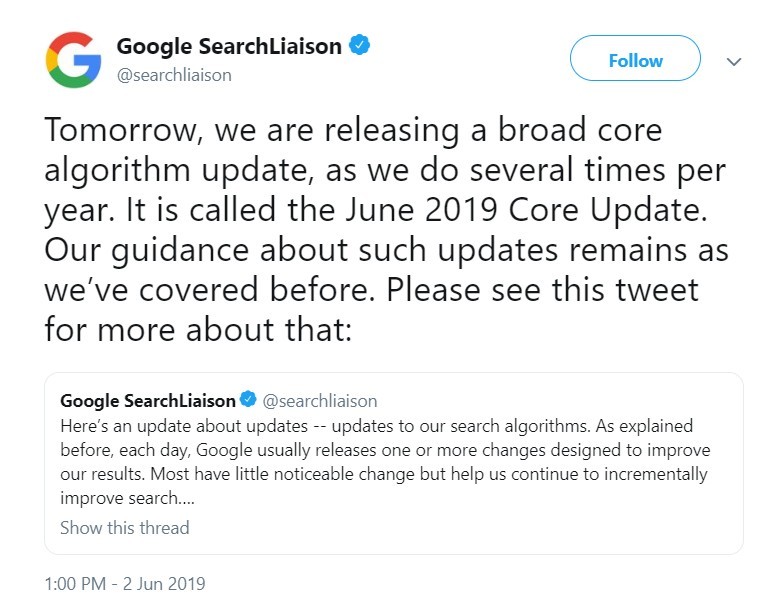Open the tweet options chevron menu

(x=734, y=61)
